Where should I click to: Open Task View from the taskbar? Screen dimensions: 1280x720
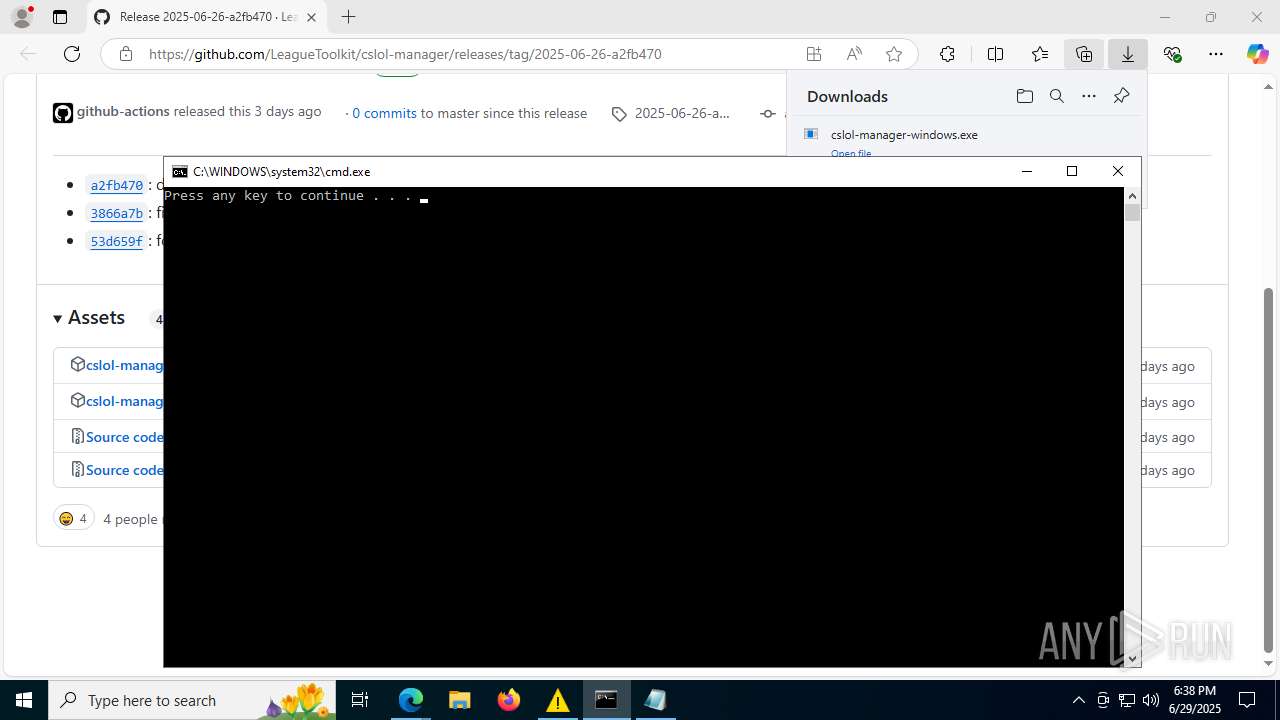coord(360,700)
